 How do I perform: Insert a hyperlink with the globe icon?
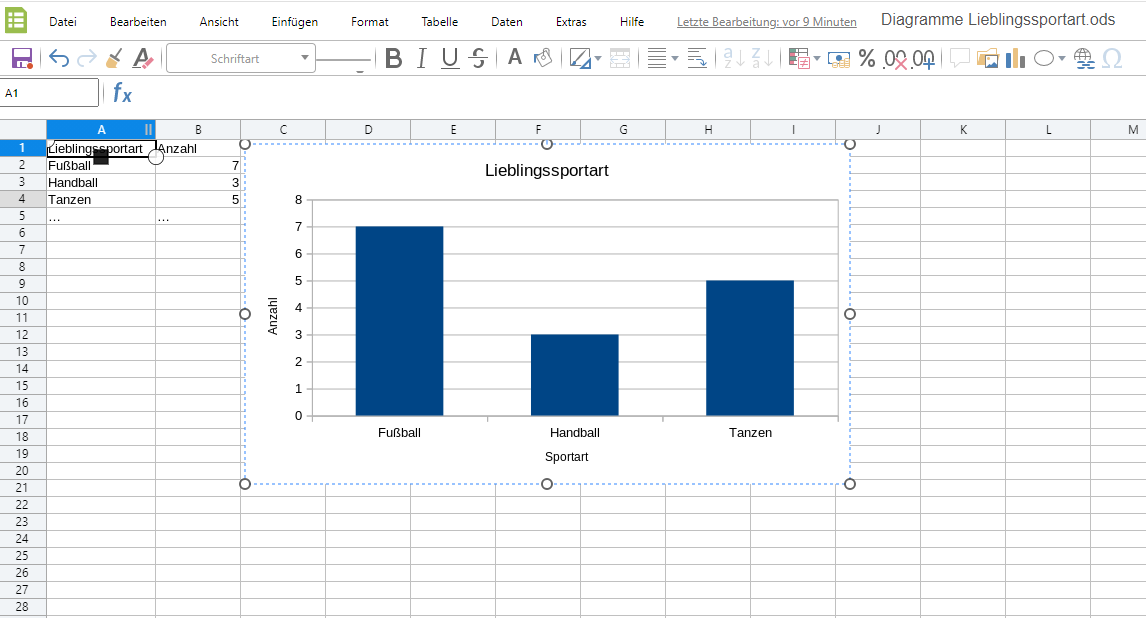tap(1084, 58)
